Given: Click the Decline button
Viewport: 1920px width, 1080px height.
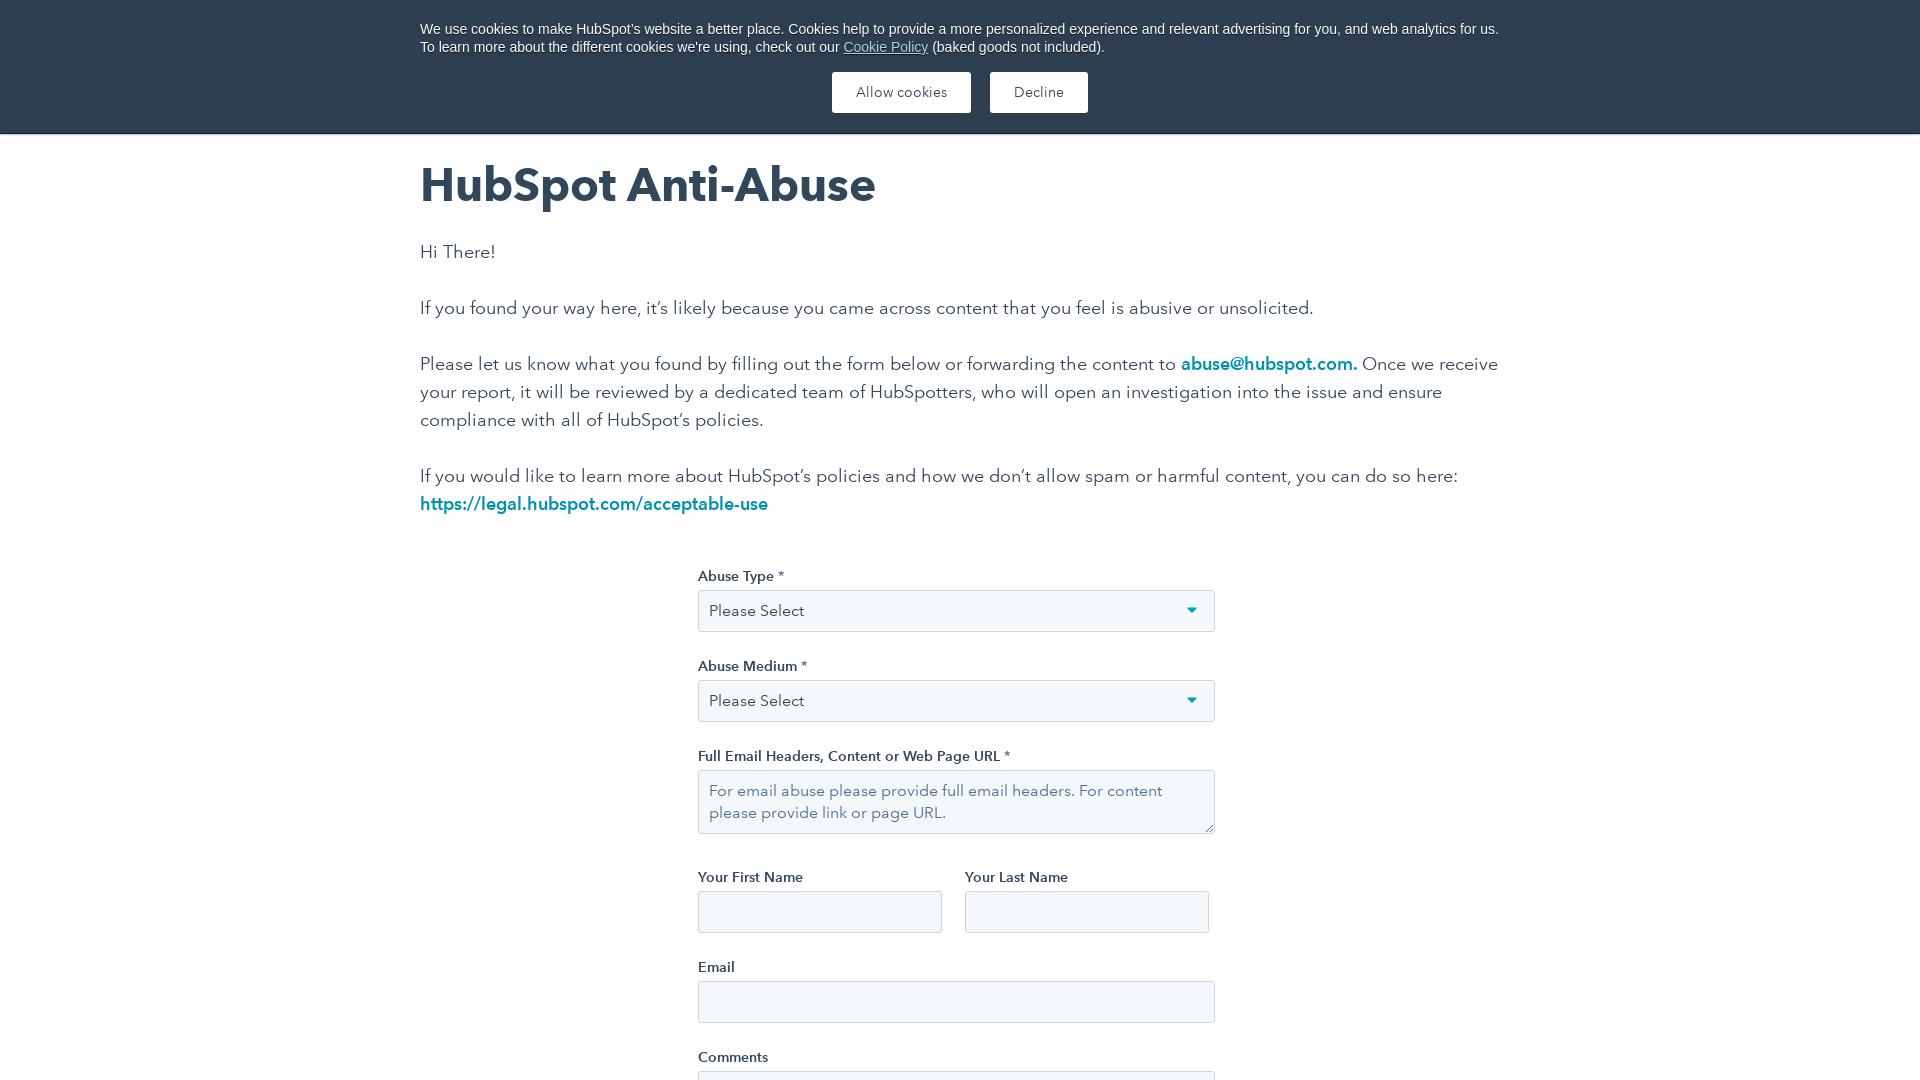Looking at the screenshot, I should pyautogui.click(x=1038, y=92).
